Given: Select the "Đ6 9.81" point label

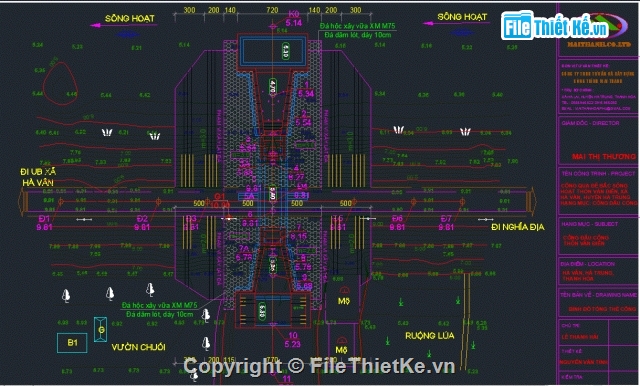Looking at the screenshot, I should click(397, 223).
